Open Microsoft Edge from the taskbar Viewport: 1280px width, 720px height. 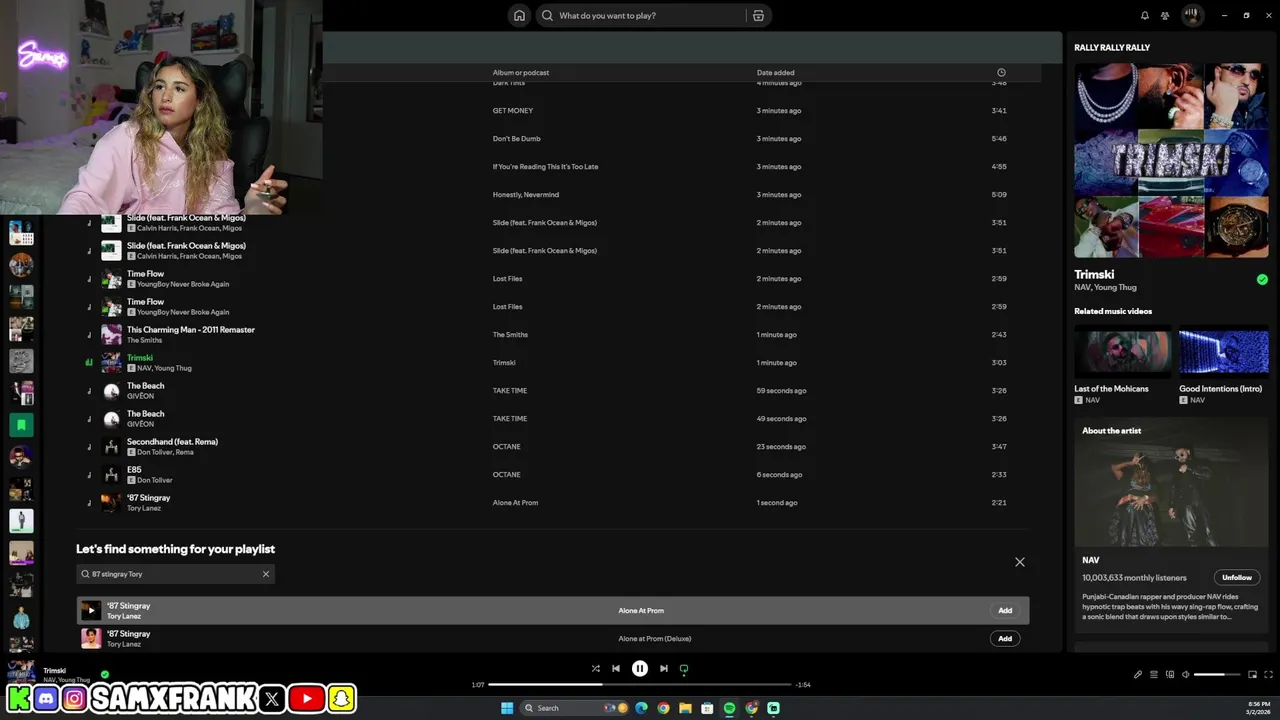tap(642, 708)
